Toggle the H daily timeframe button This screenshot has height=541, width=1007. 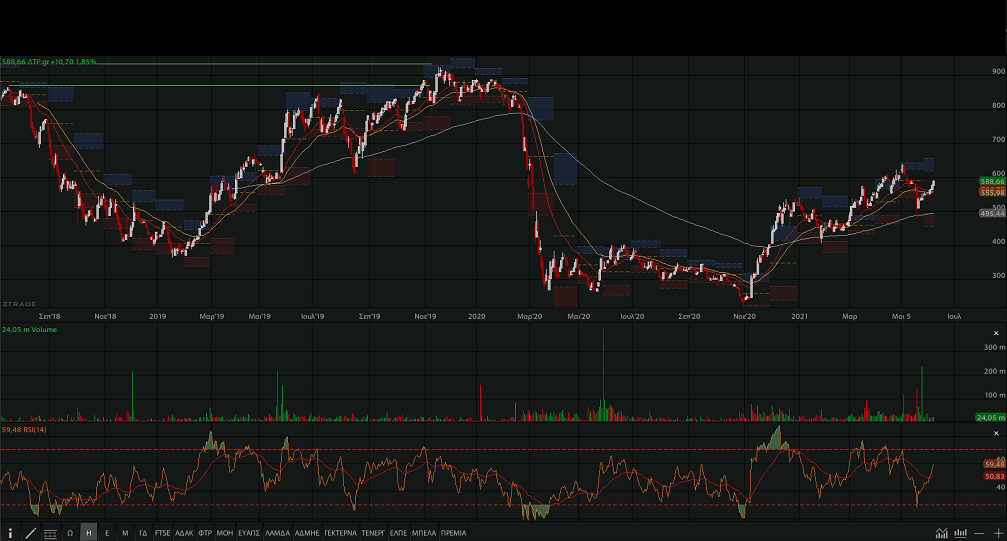click(x=89, y=533)
